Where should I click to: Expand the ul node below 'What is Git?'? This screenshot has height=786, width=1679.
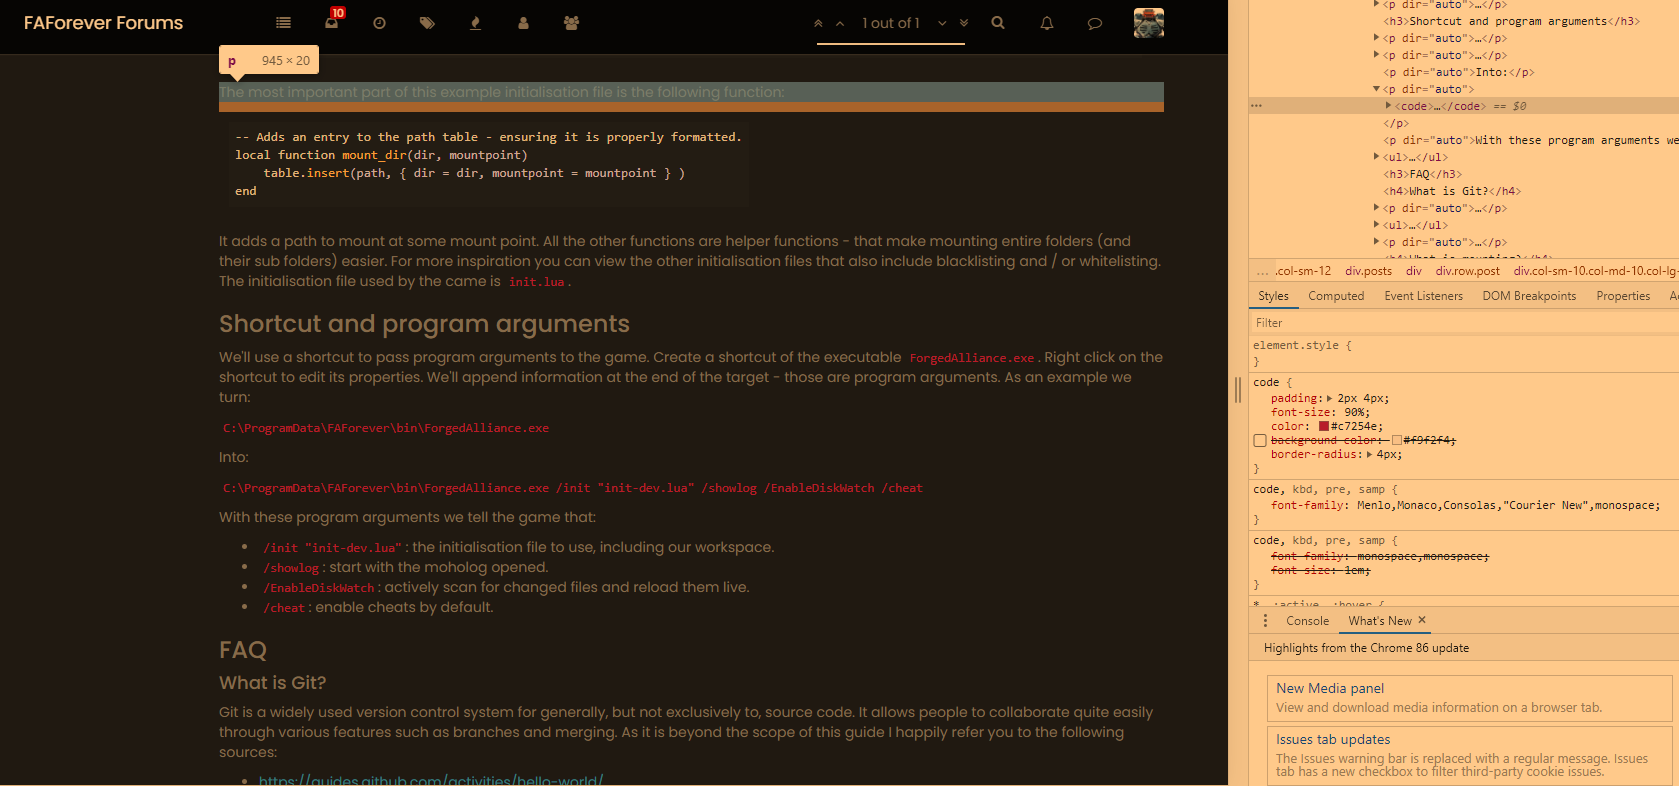point(1377,225)
